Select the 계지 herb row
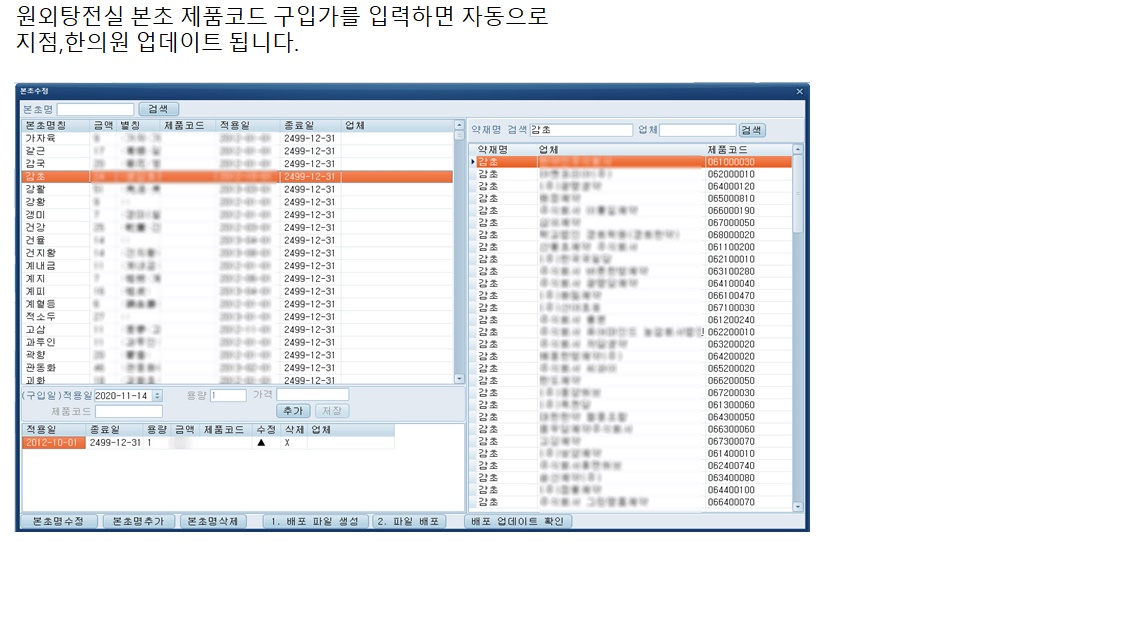Screen dimensions: 1143x641 pyautogui.click(x=35, y=278)
